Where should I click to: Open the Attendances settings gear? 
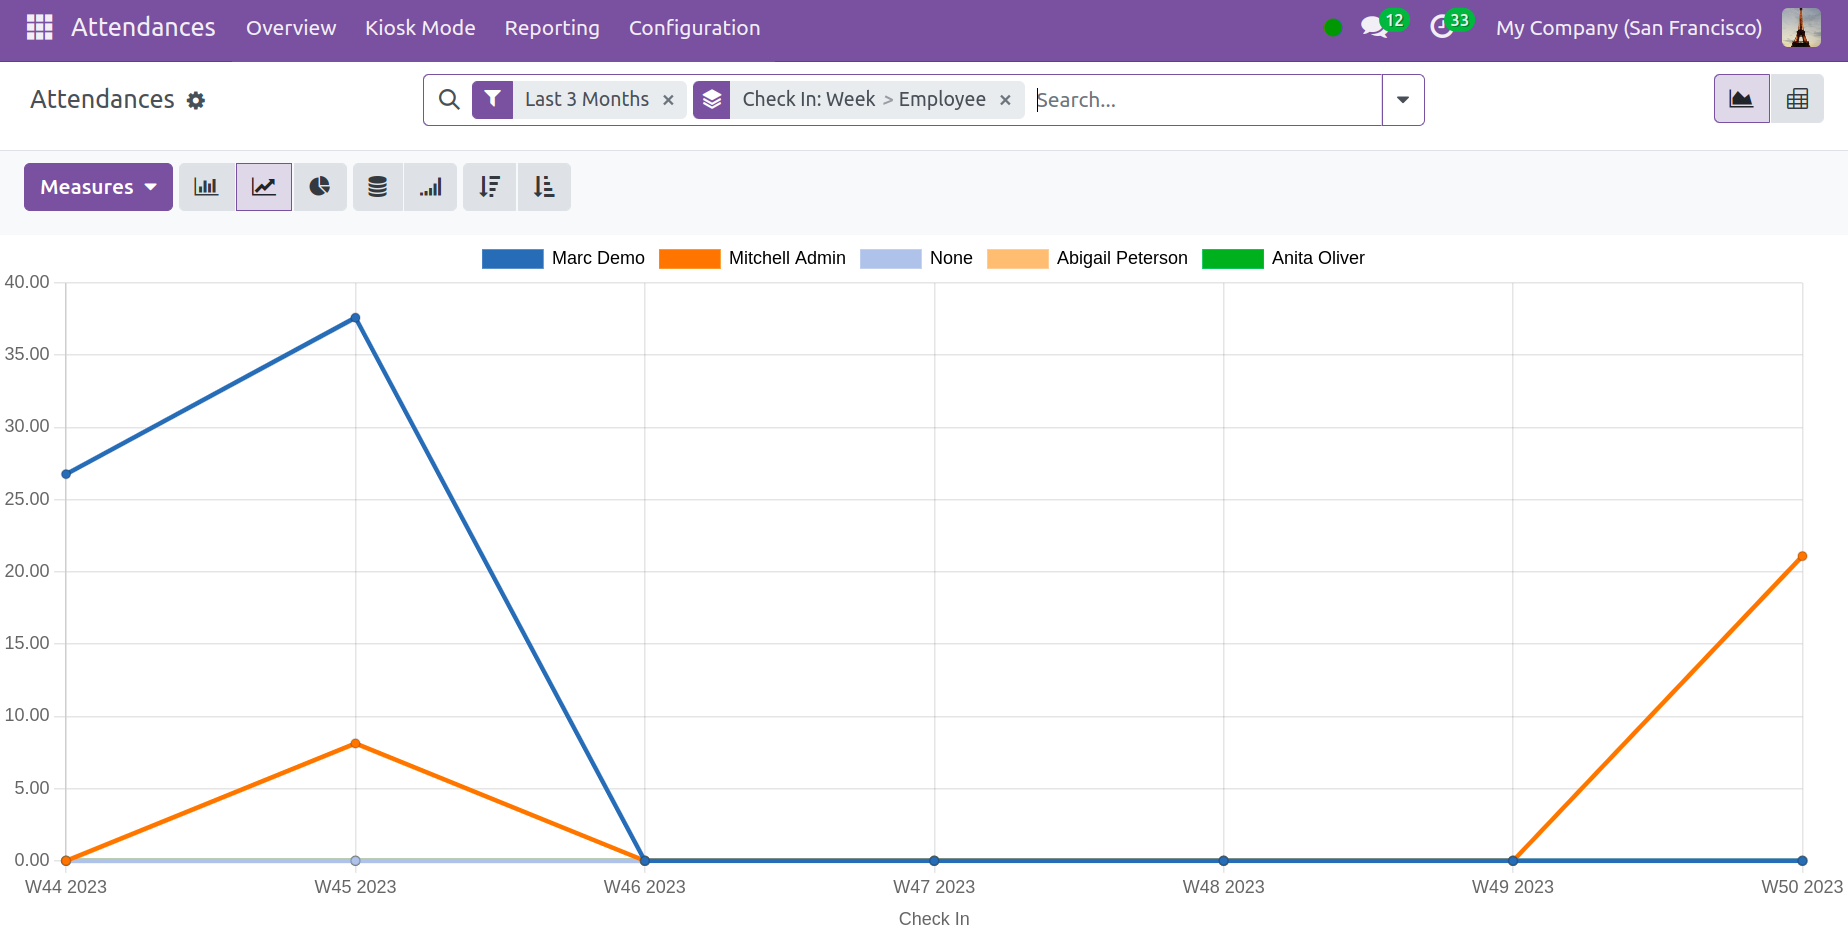196,100
